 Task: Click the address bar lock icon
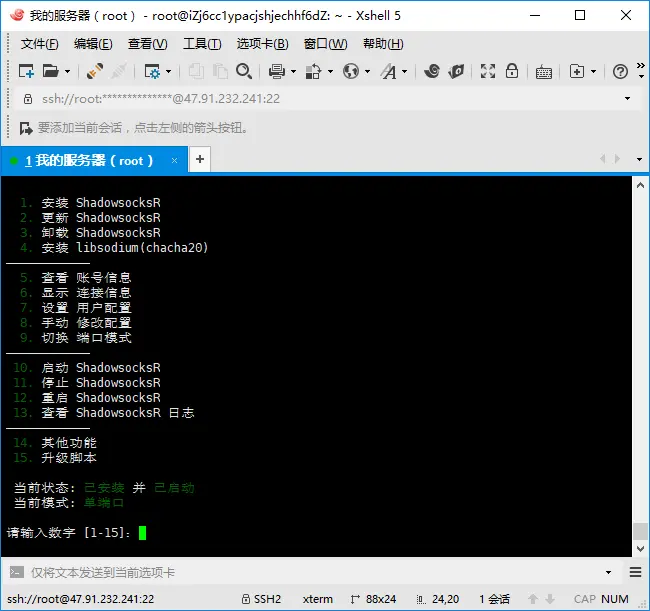(x=27, y=99)
